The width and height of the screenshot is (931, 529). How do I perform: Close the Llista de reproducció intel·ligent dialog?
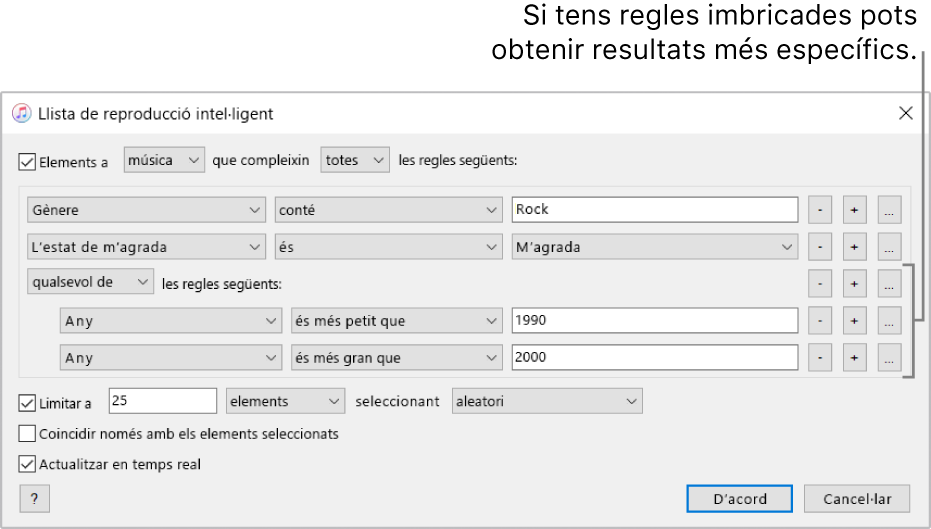pos(905,113)
